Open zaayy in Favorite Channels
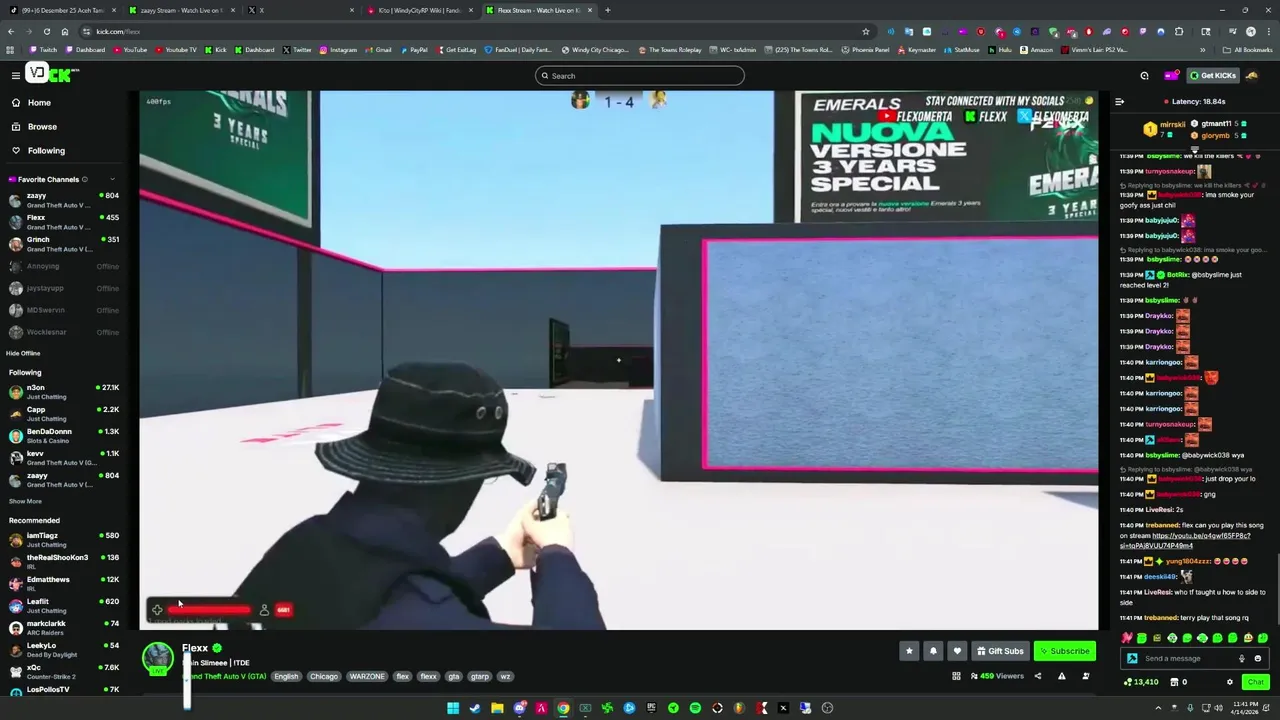Screen dimensions: 1280x720 tap(64, 199)
